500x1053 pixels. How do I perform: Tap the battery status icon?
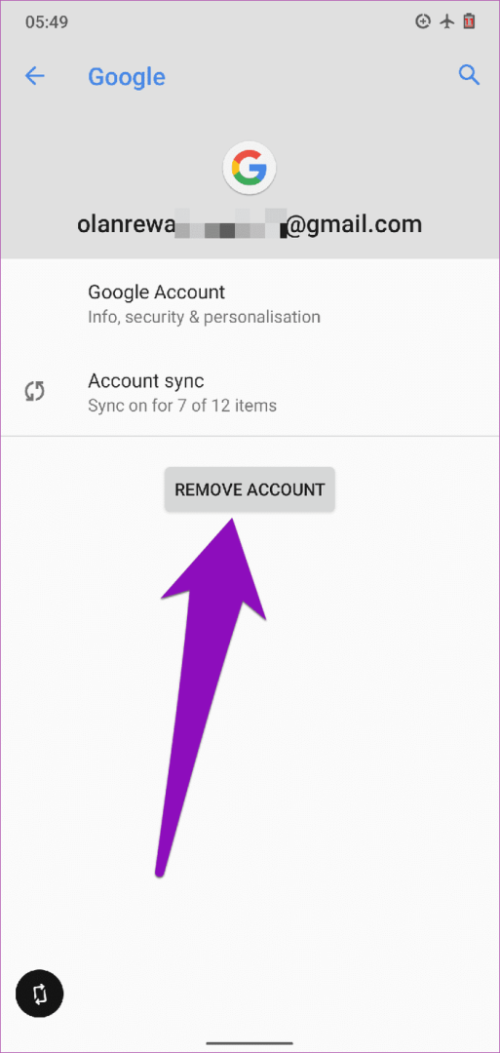(x=468, y=21)
